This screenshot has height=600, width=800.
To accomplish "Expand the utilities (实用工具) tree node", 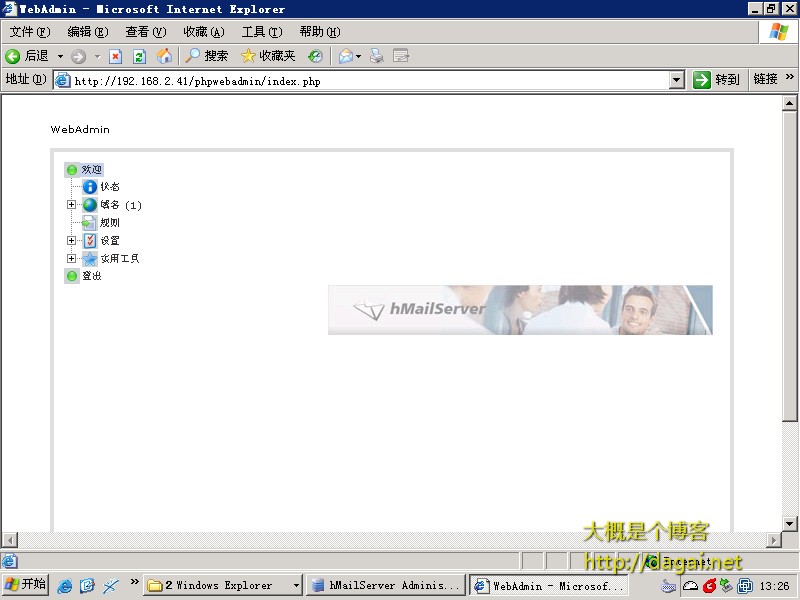I will [72, 259].
